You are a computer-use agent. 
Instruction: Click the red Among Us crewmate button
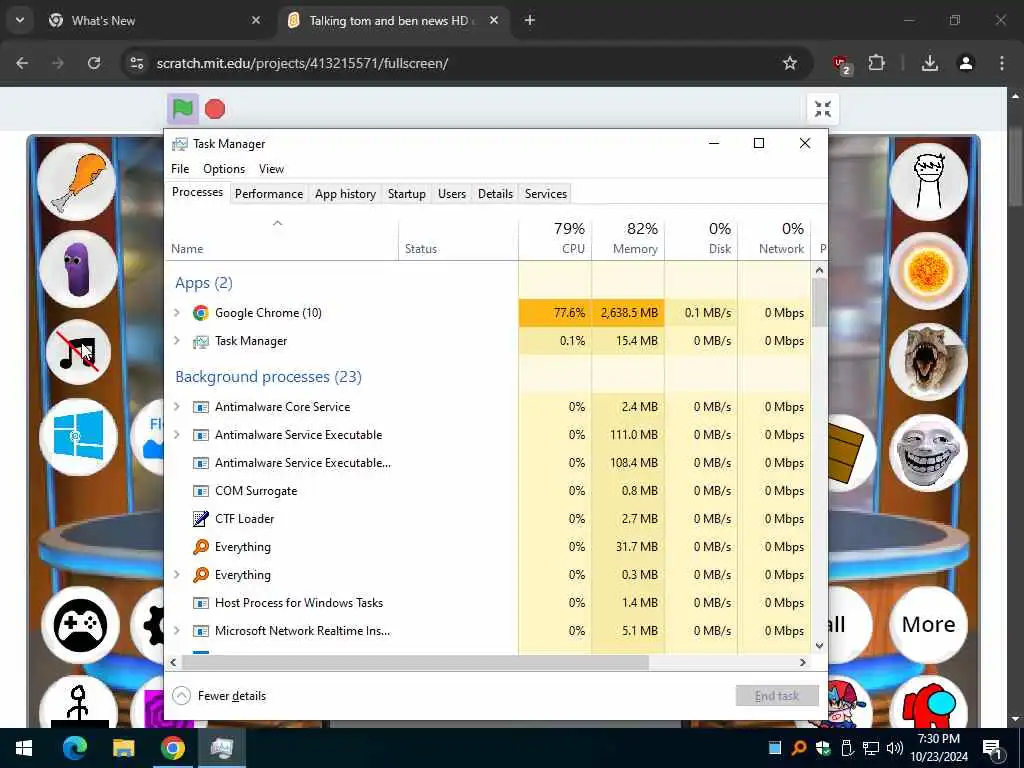pyautogui.click(x=928, y=704)
